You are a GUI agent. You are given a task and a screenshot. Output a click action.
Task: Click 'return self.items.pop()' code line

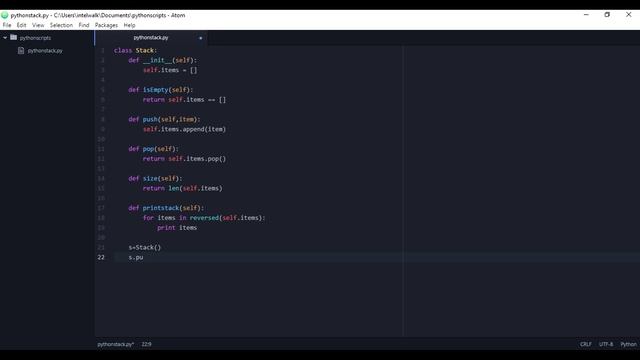(x=184, y=159)
